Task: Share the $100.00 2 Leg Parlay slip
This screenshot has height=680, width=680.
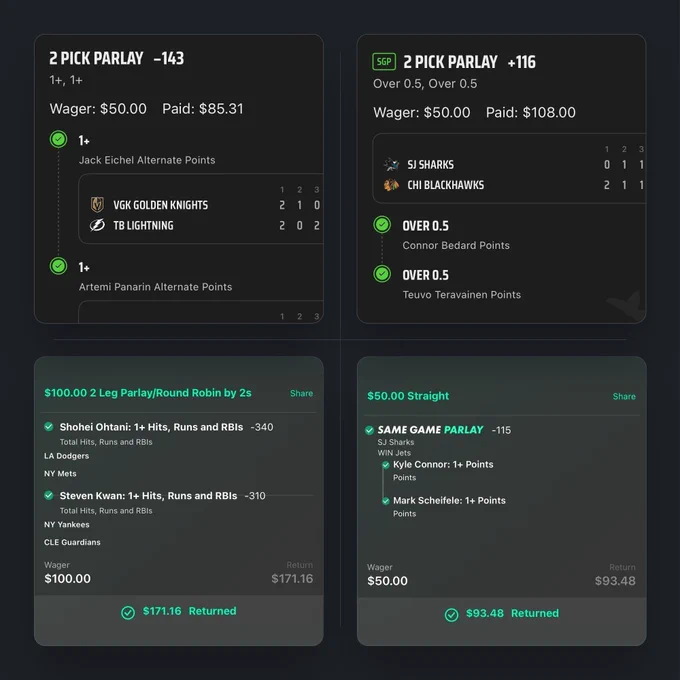Action: tap(301, 393)
